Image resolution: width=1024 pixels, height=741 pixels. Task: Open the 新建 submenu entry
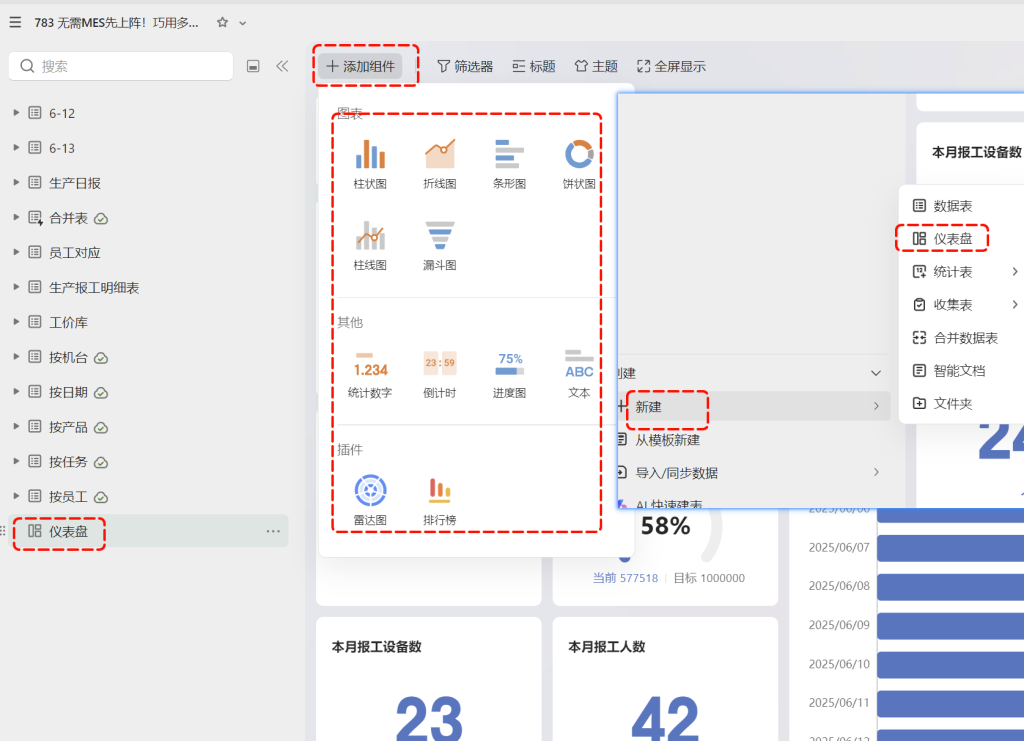click(754, 406)
